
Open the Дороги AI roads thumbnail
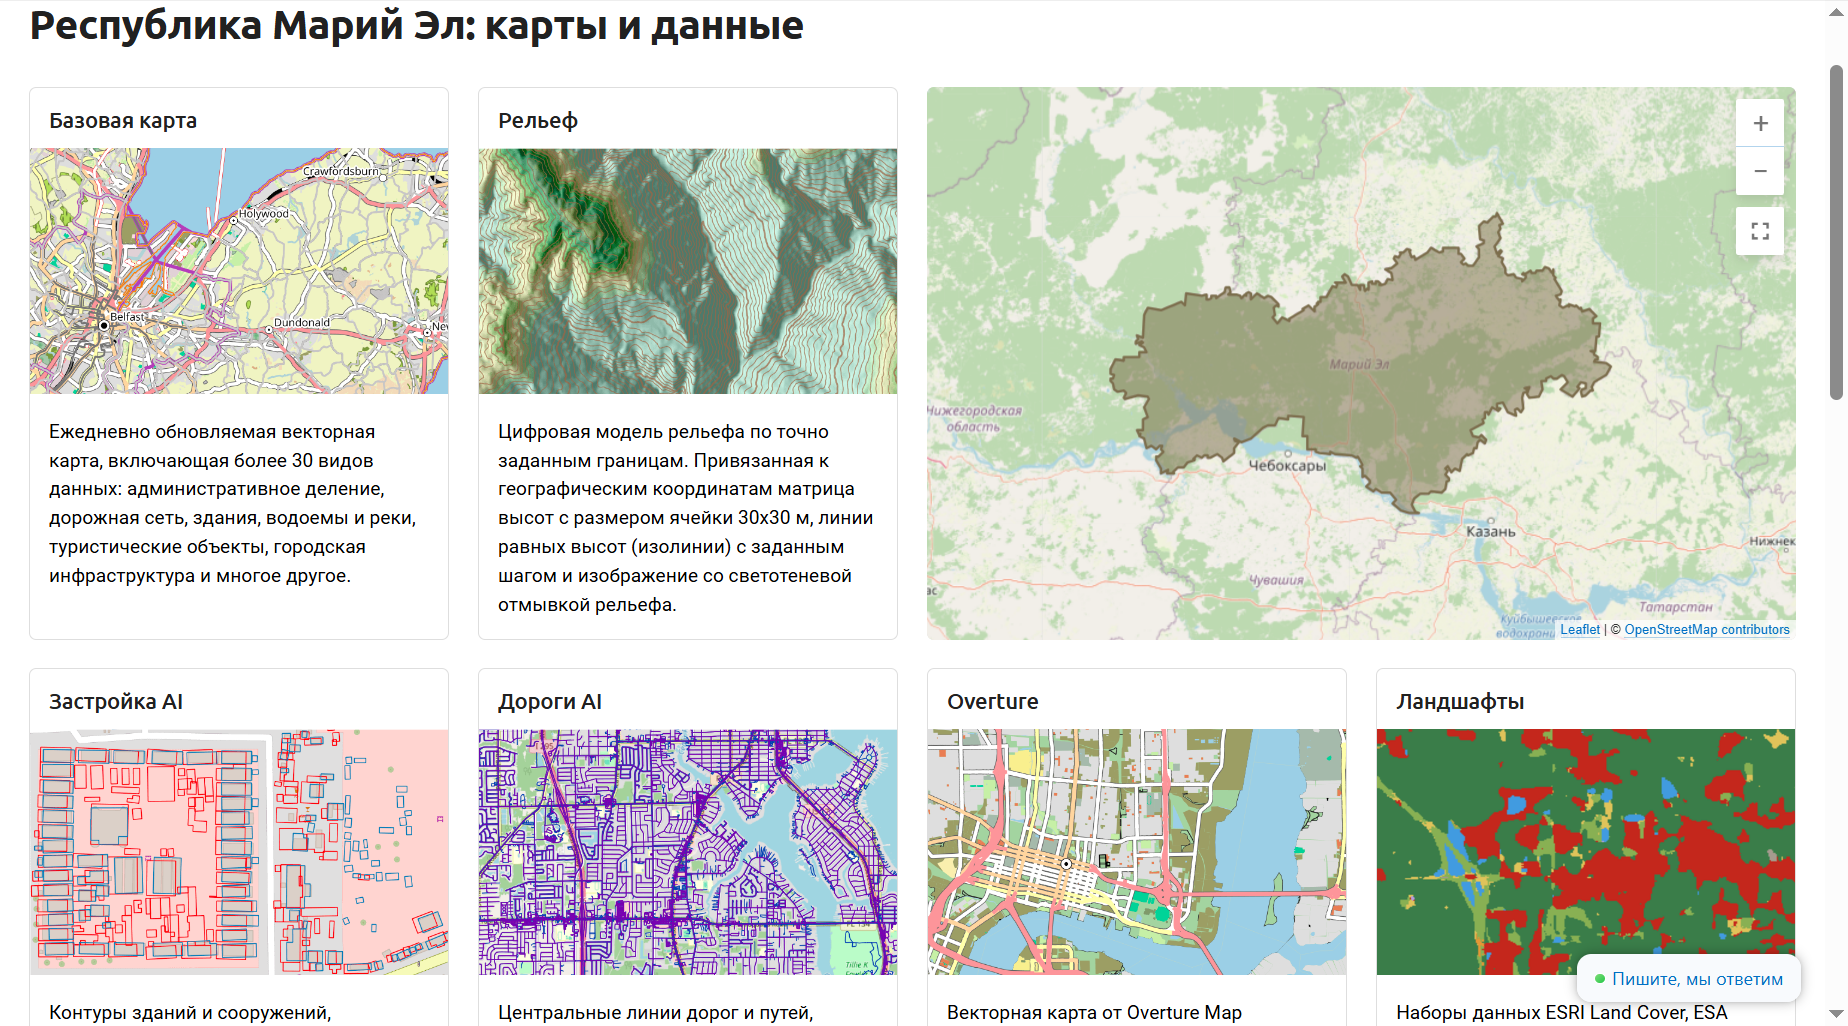click(688, 852)
